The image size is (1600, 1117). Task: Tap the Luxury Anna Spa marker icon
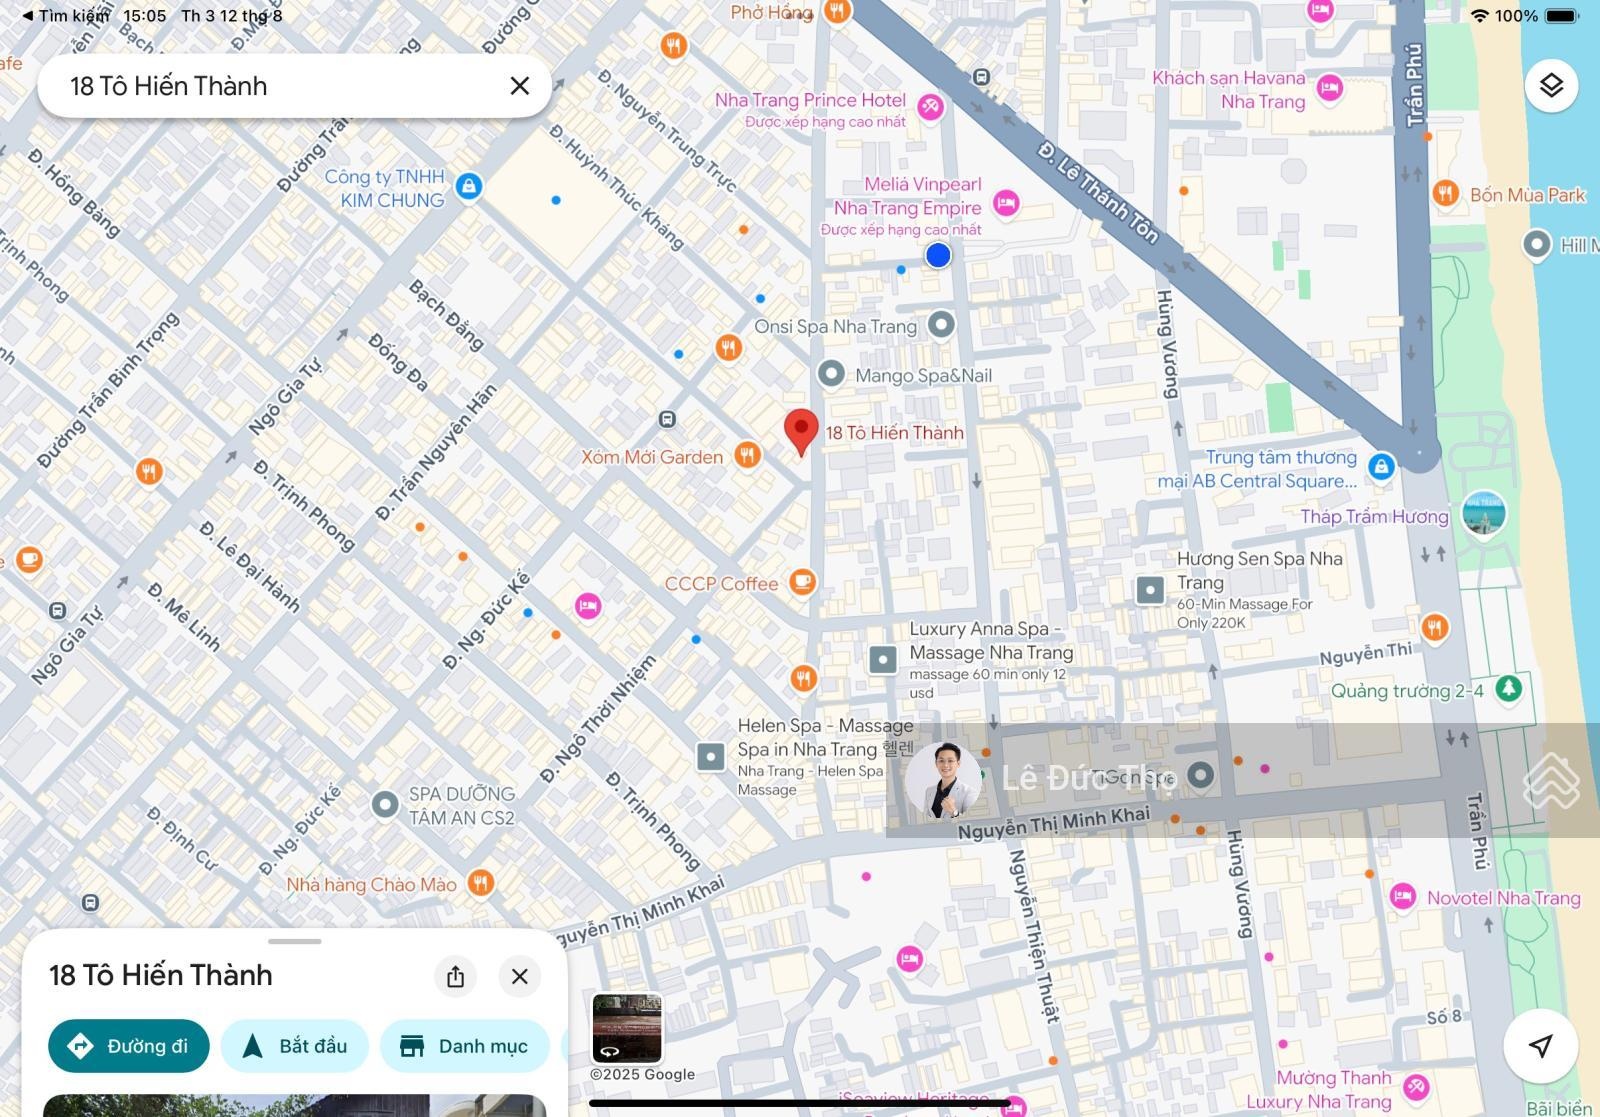pos(883,660)
